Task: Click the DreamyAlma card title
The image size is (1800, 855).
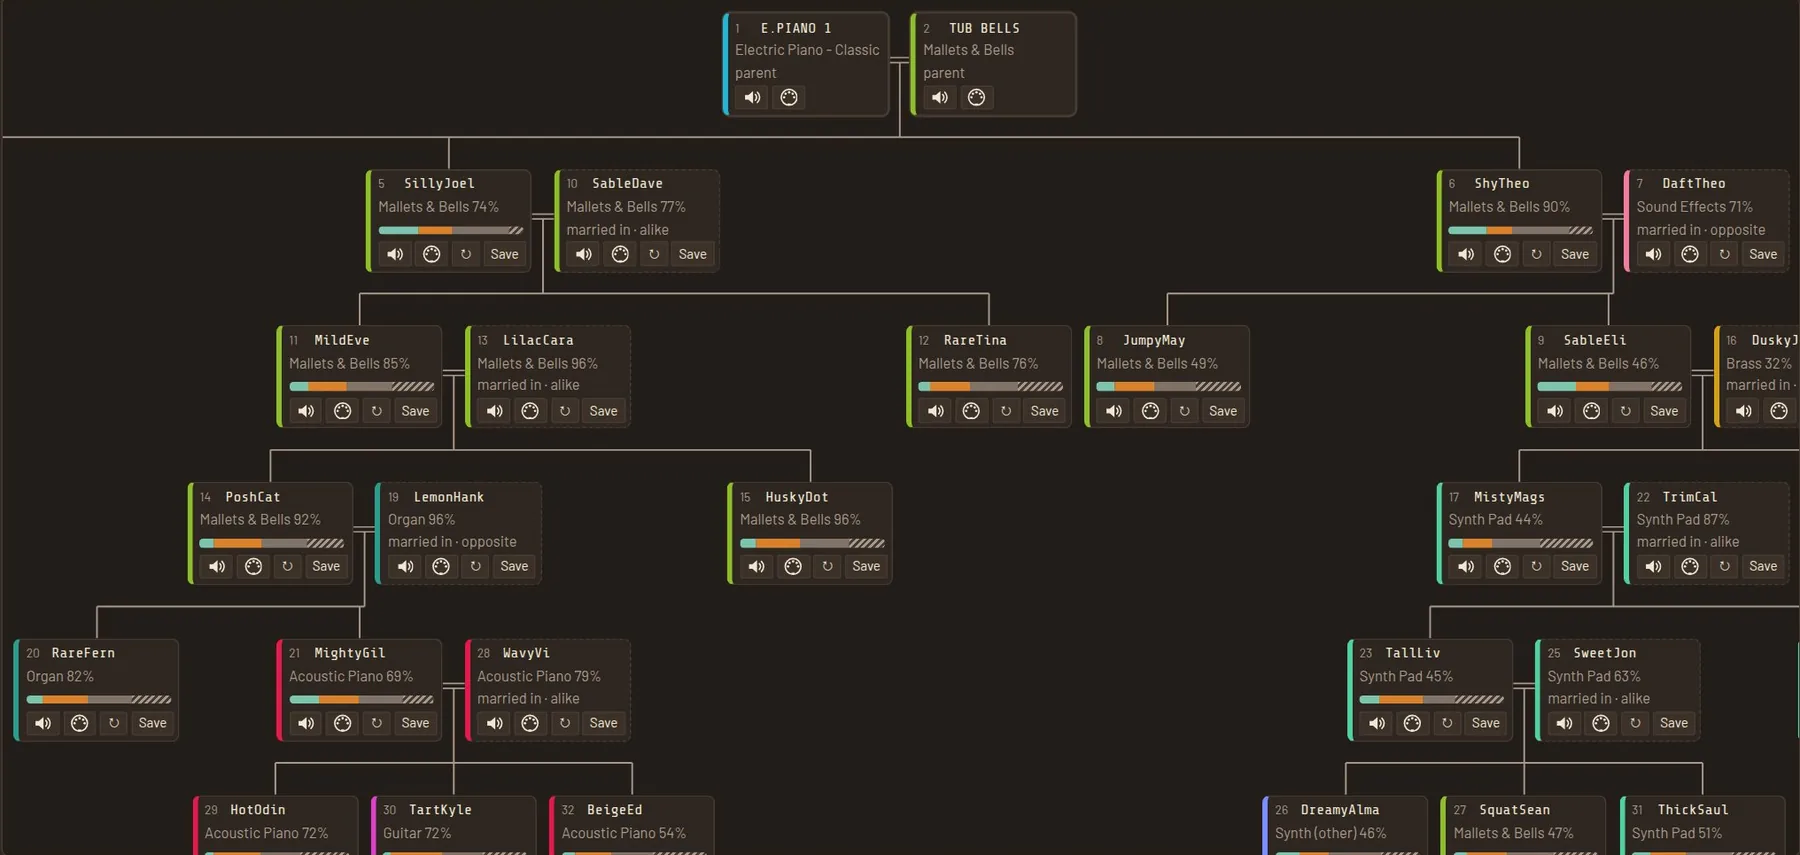Action: (1340, 810)
